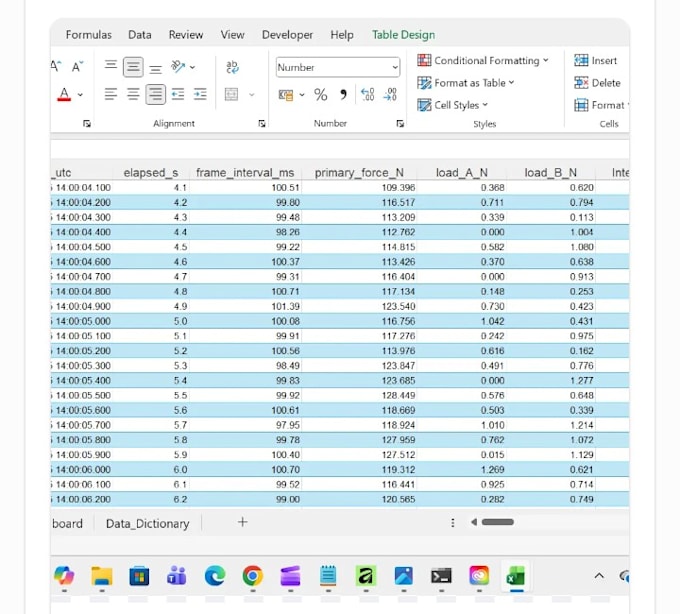The height and width of the screenshot is (614, 680).
Task: Open the Help tab
Action: [342, 35]
